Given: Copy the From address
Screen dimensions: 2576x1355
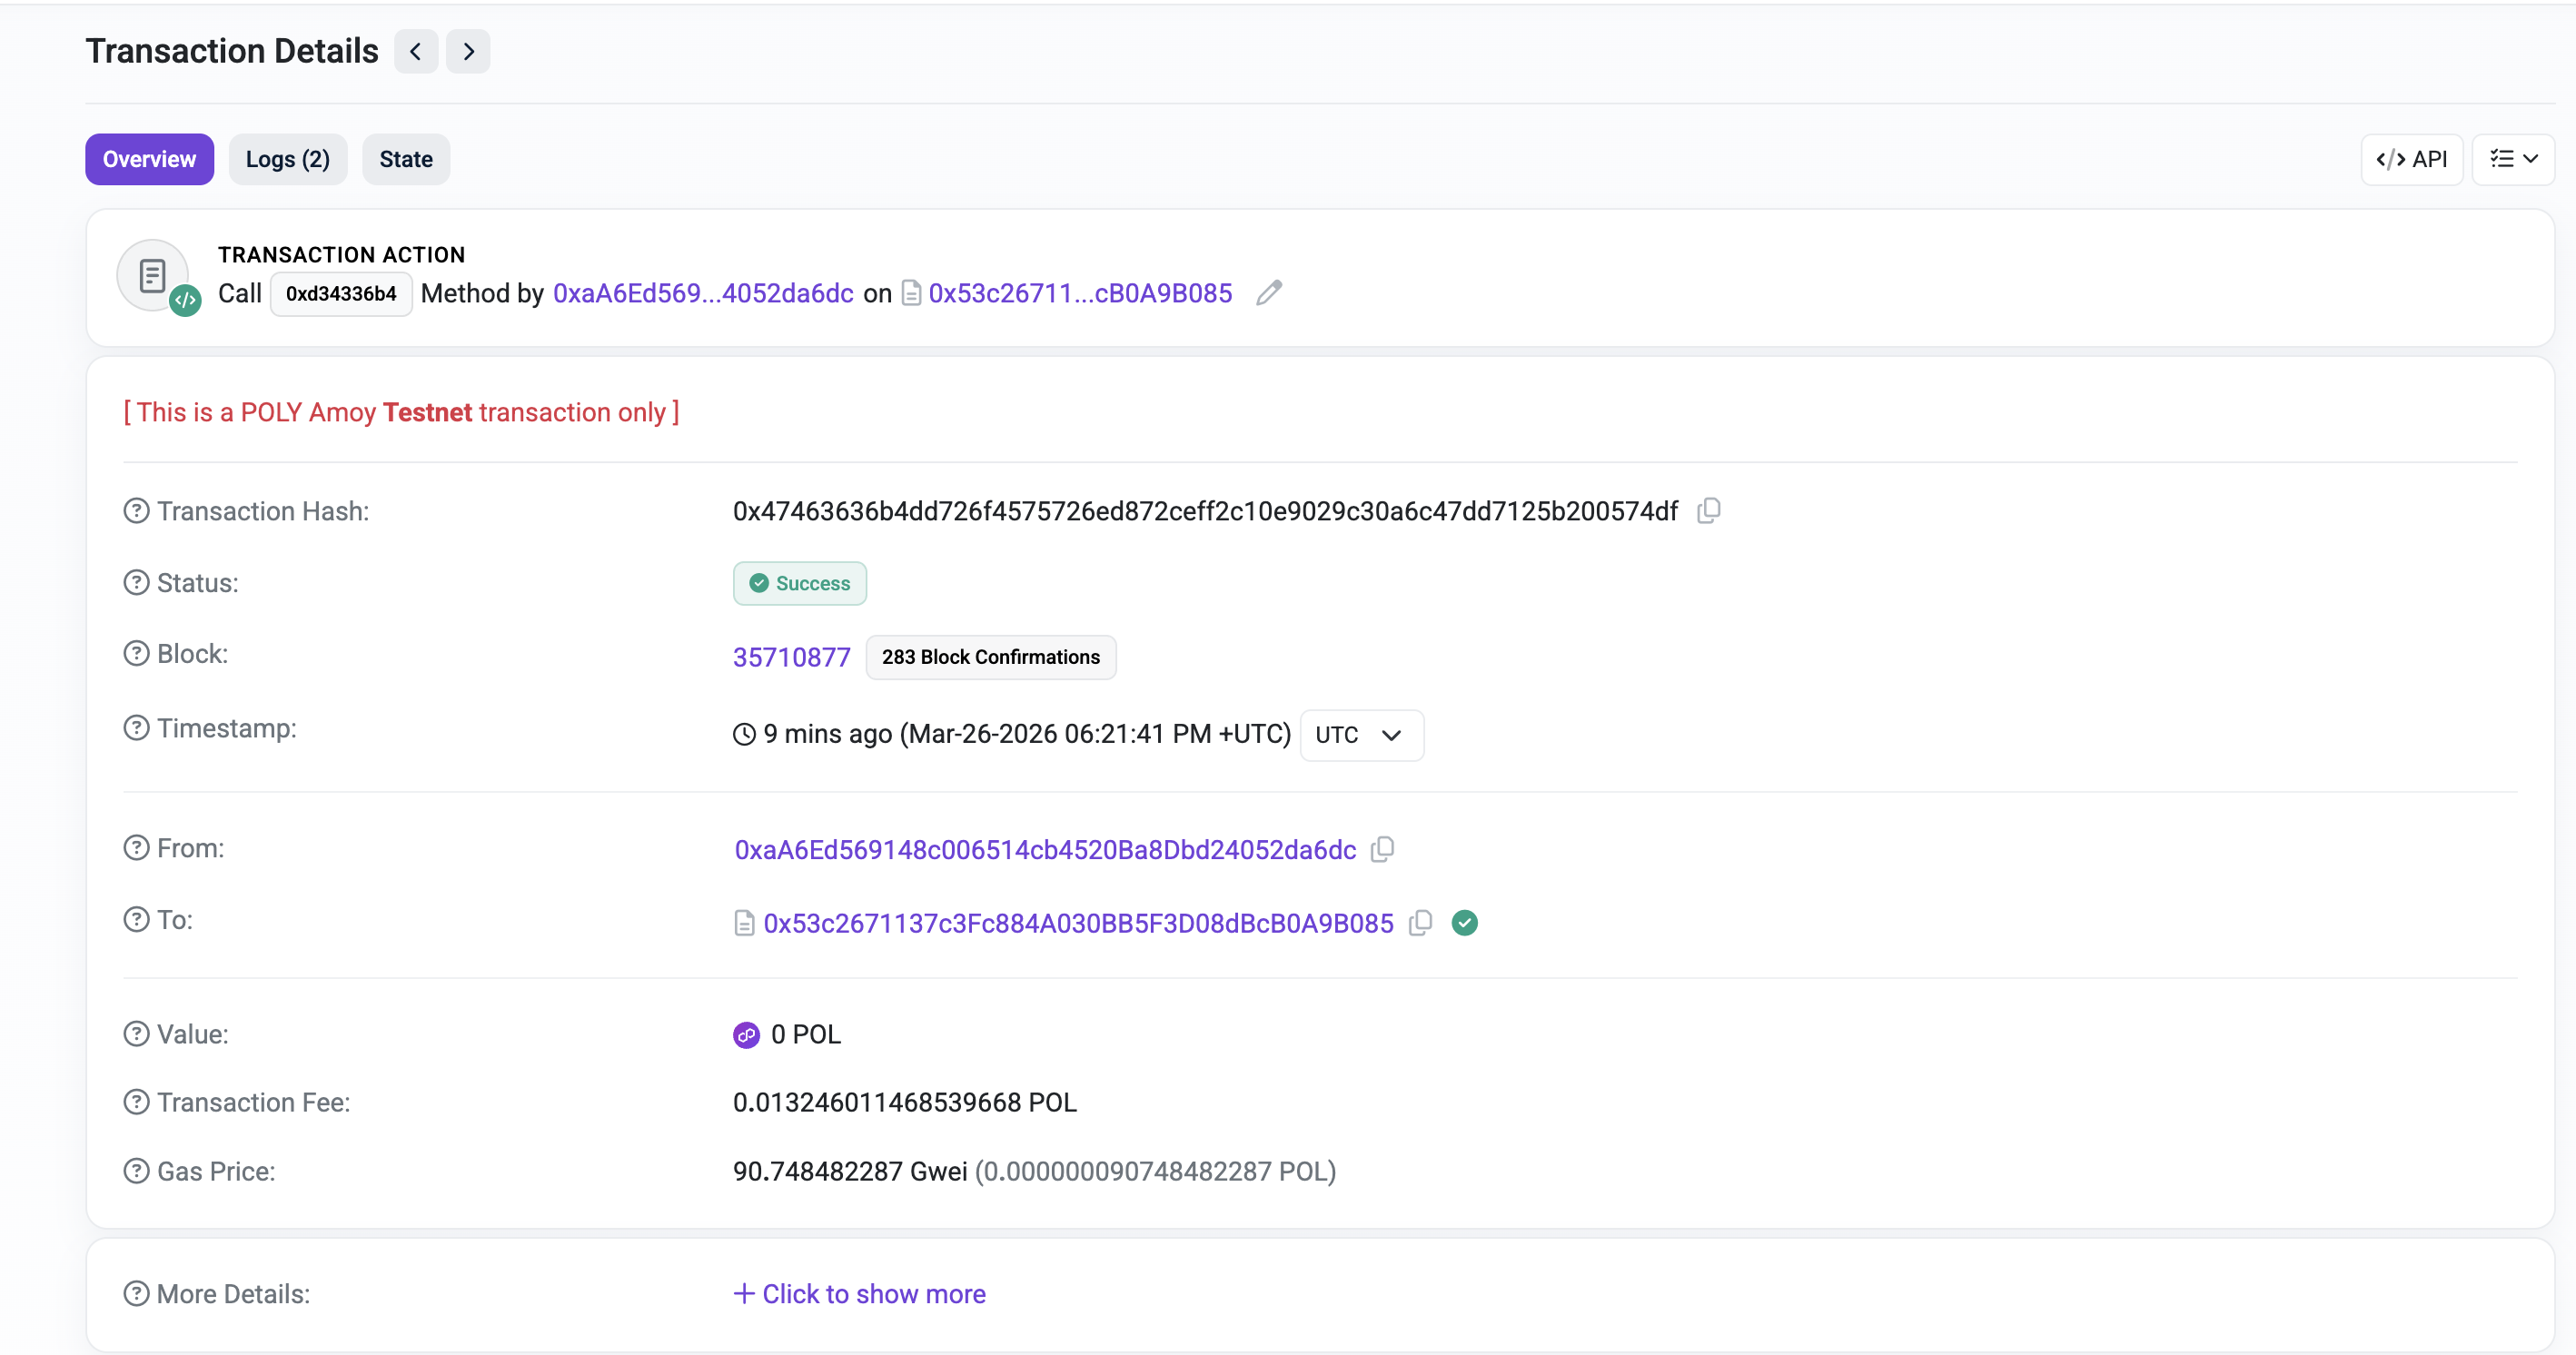Looking at the screenshot, I should point(1383,849).
